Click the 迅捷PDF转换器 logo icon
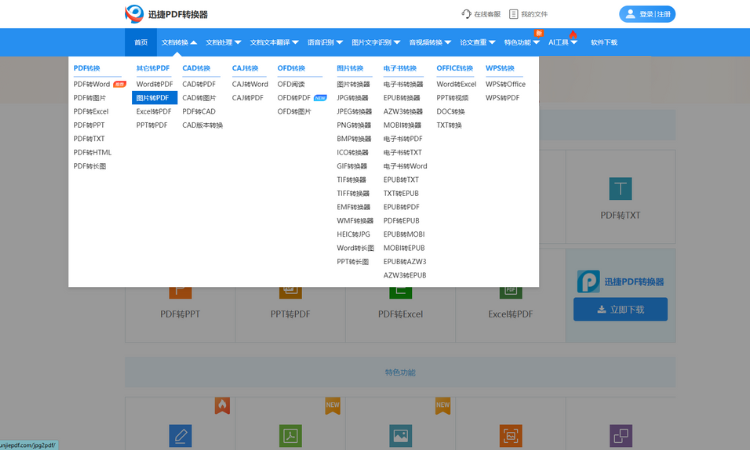 pyautogui.click(x=135, y=14)
